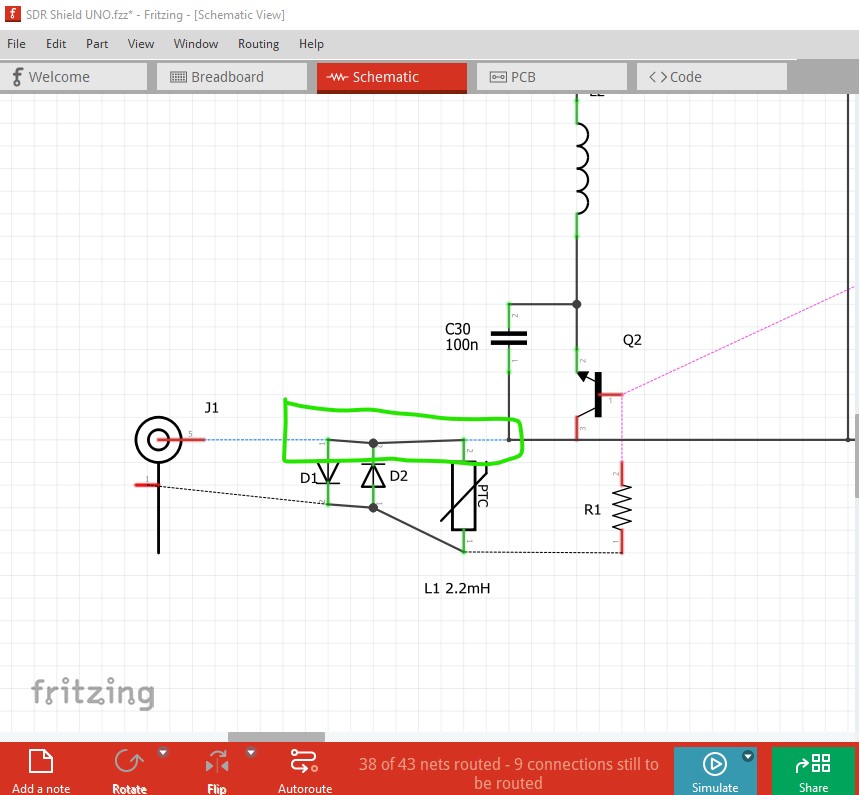
Task: Click the wire junction above Q2 collector
Action: pos(576,304)
